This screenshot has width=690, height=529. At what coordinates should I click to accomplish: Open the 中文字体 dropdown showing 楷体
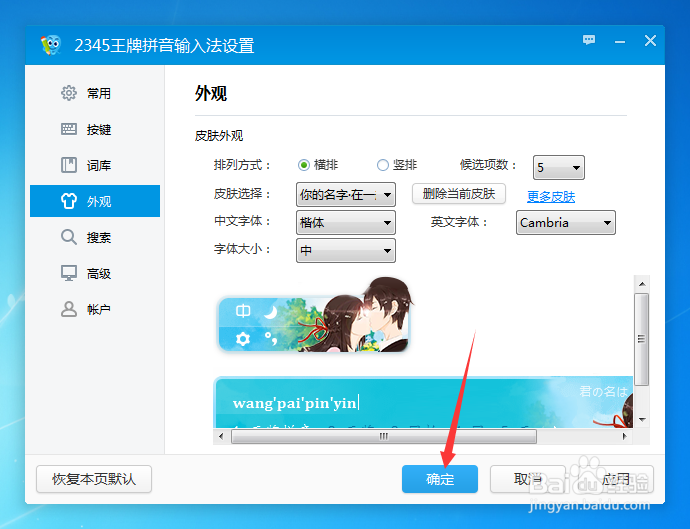coord(345,222)
